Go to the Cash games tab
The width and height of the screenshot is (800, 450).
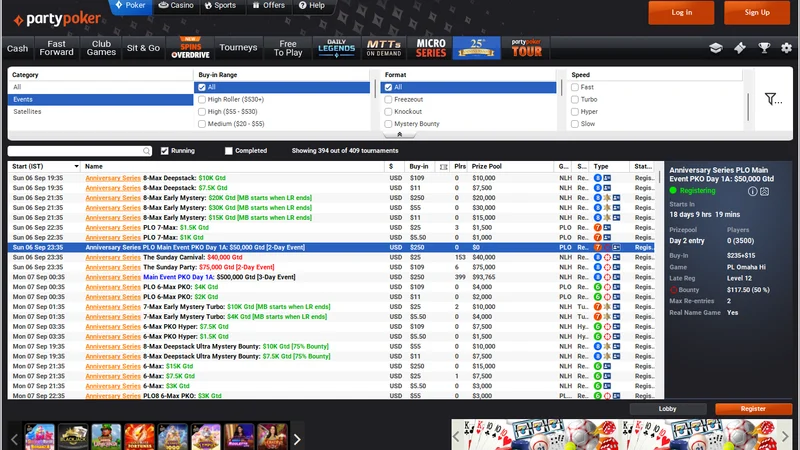coord(17,48)
